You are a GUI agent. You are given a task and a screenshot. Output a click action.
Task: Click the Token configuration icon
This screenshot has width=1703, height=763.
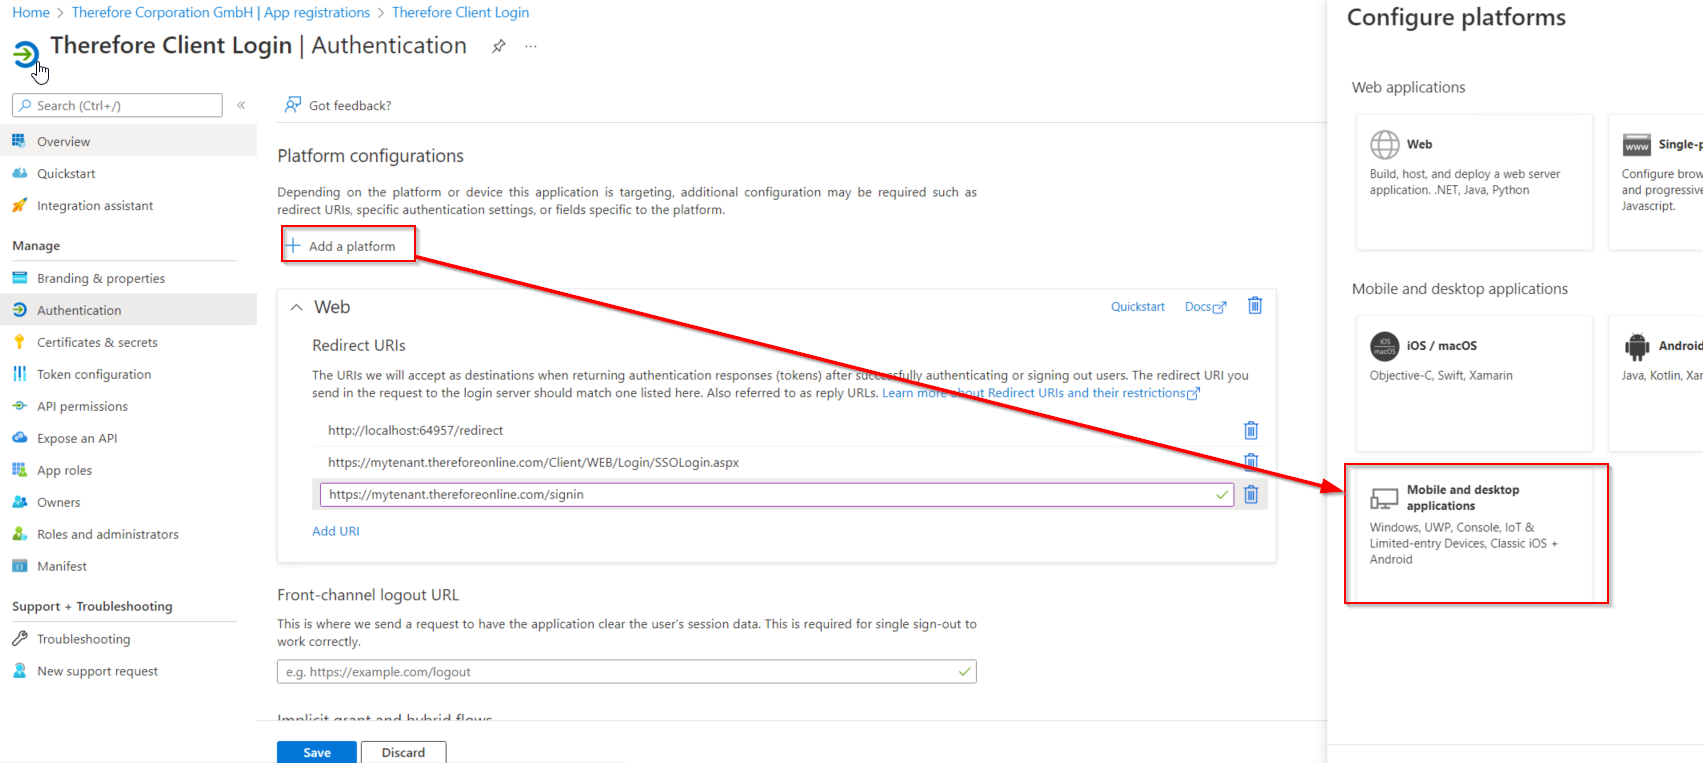(19, 374)
